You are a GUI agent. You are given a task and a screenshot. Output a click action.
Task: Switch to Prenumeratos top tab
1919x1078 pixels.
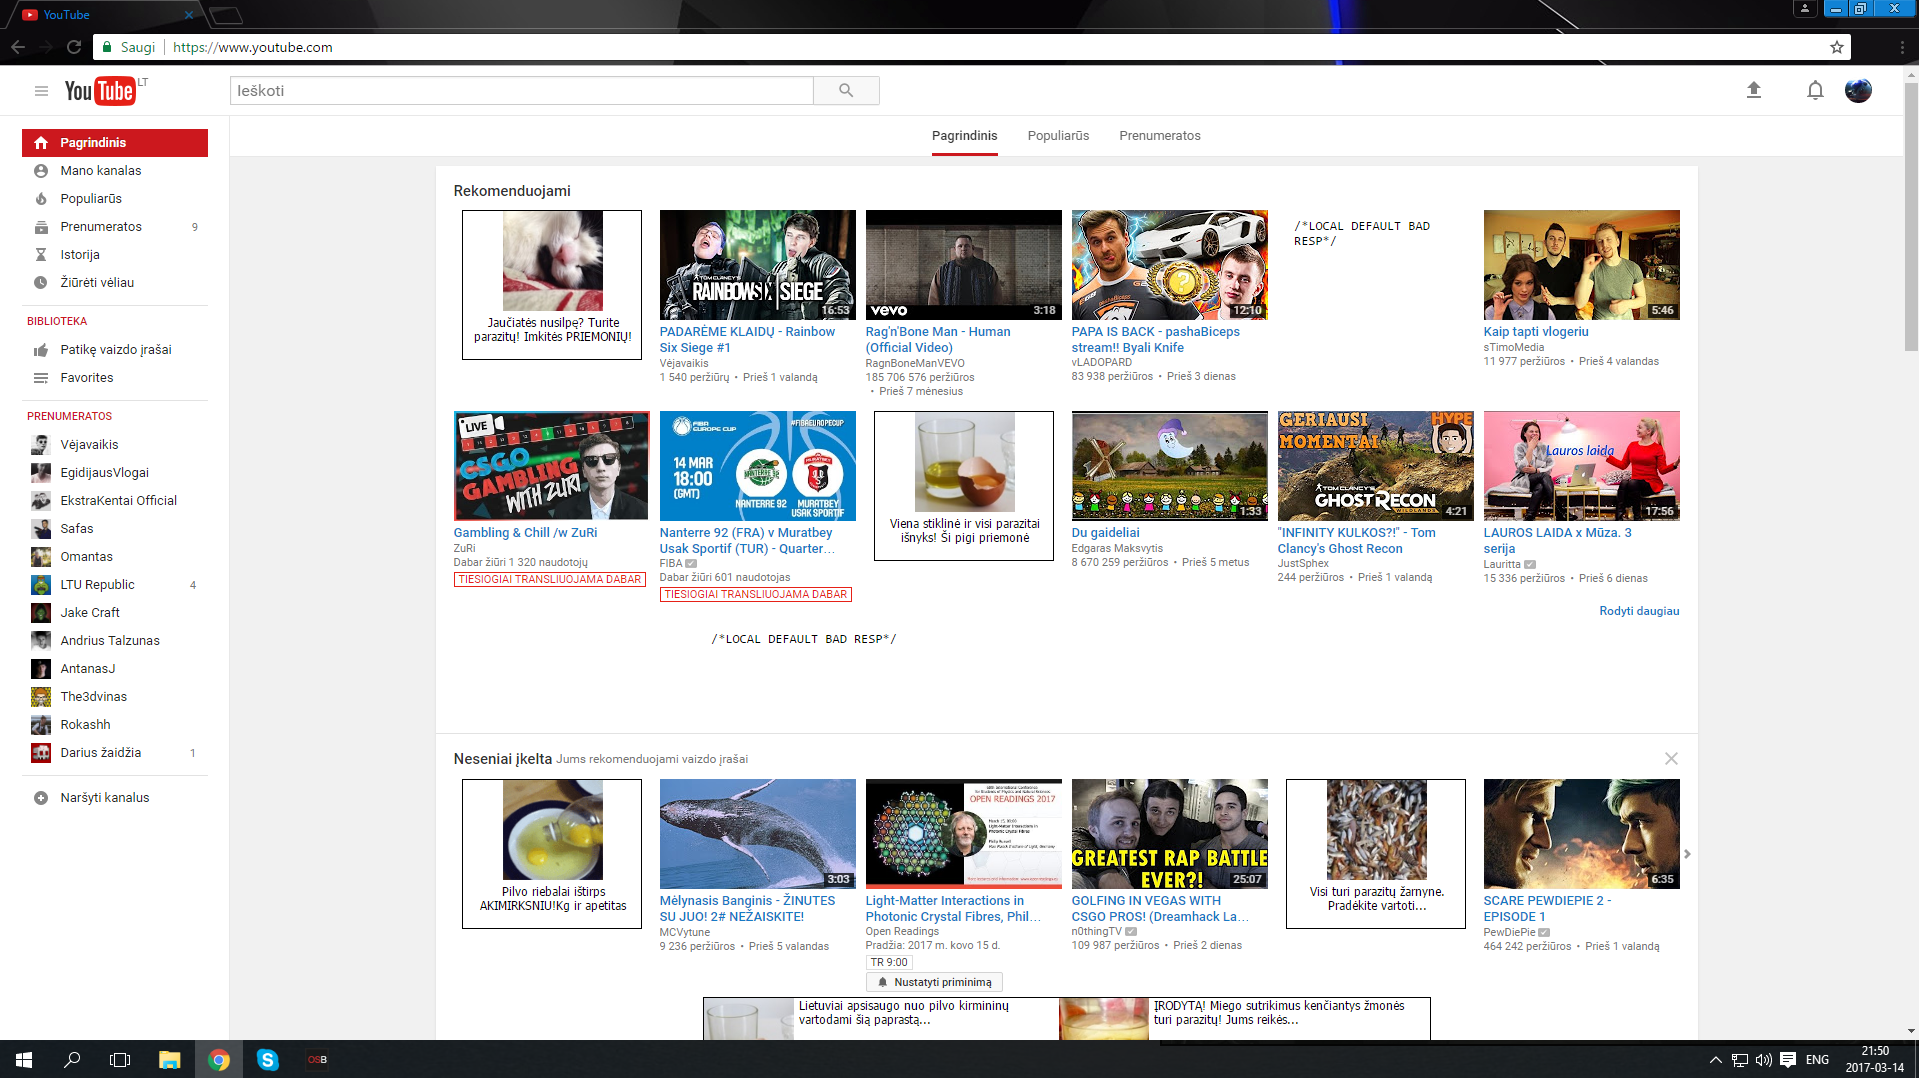point(1159,136)
